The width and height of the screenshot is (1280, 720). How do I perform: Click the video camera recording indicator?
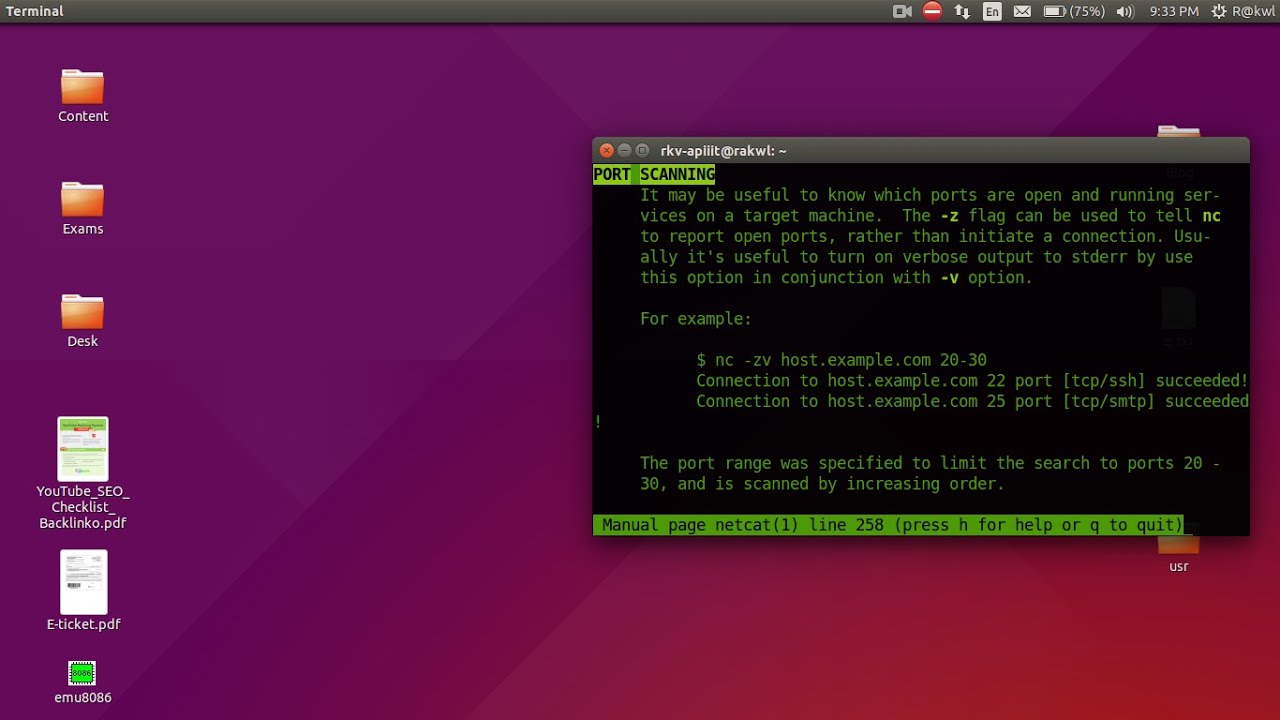(x=902, y=12)
